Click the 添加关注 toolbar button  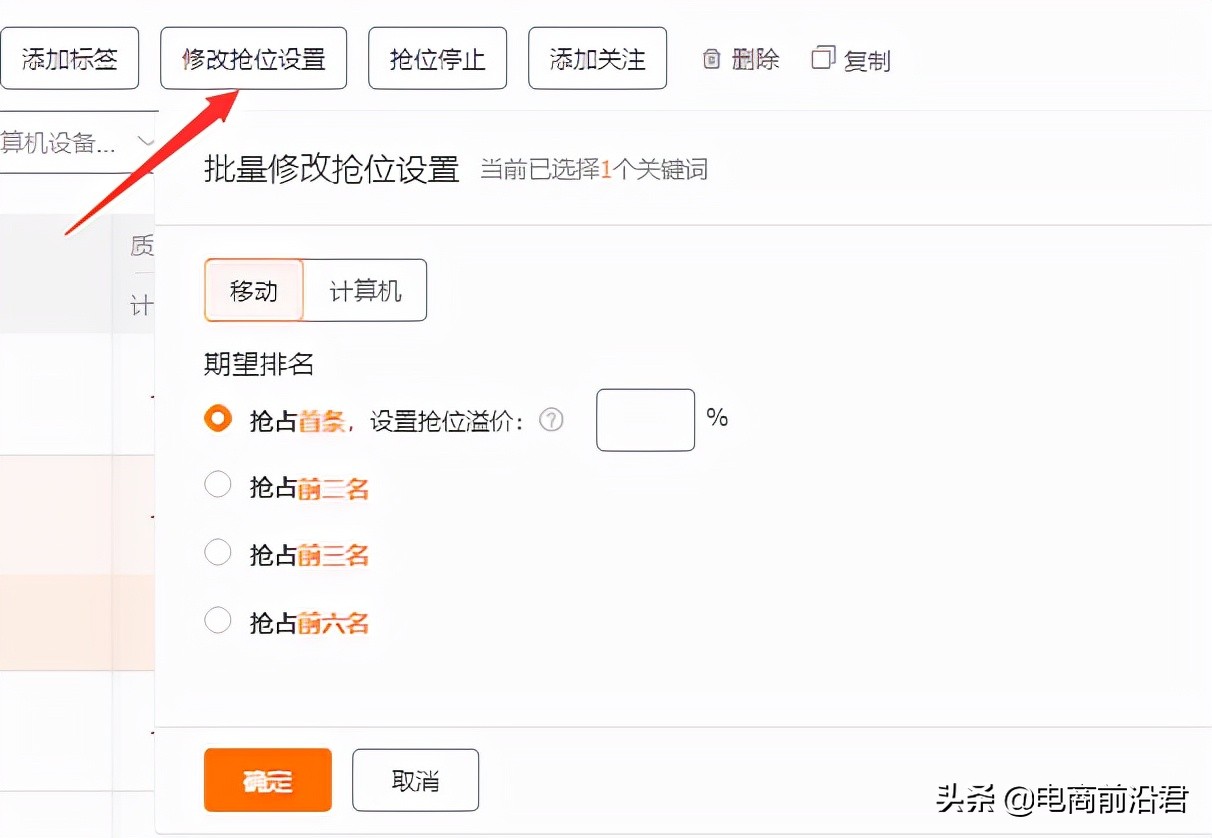[597, 57]
